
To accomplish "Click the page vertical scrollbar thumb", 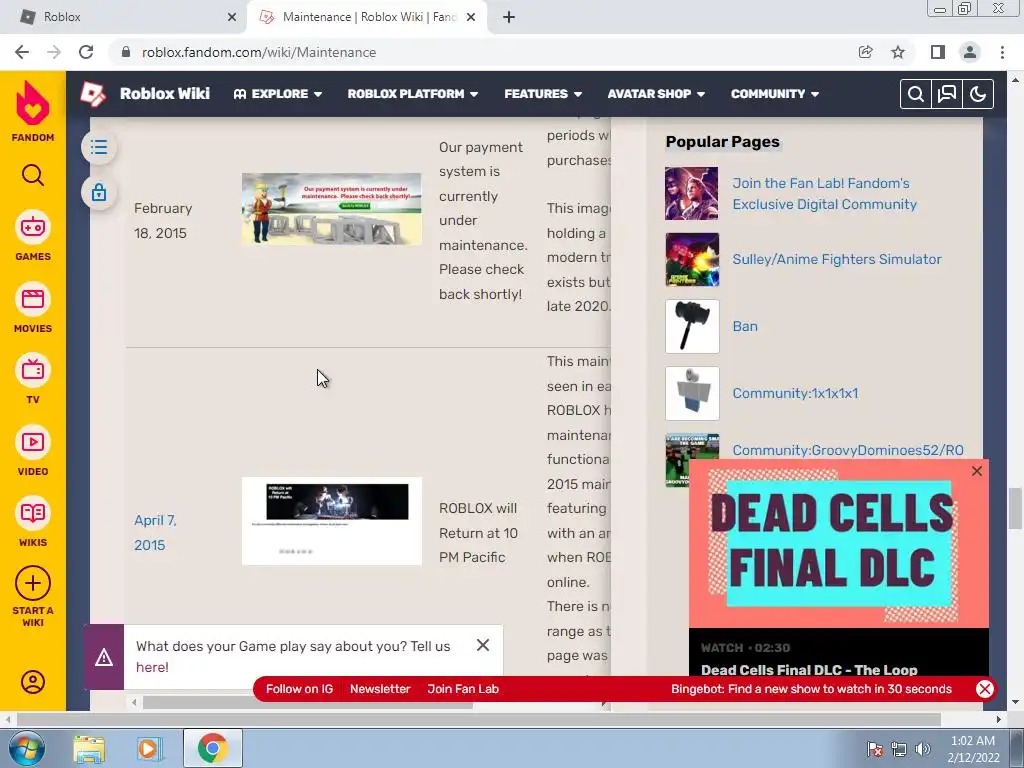I will (x=1015, y=508).
